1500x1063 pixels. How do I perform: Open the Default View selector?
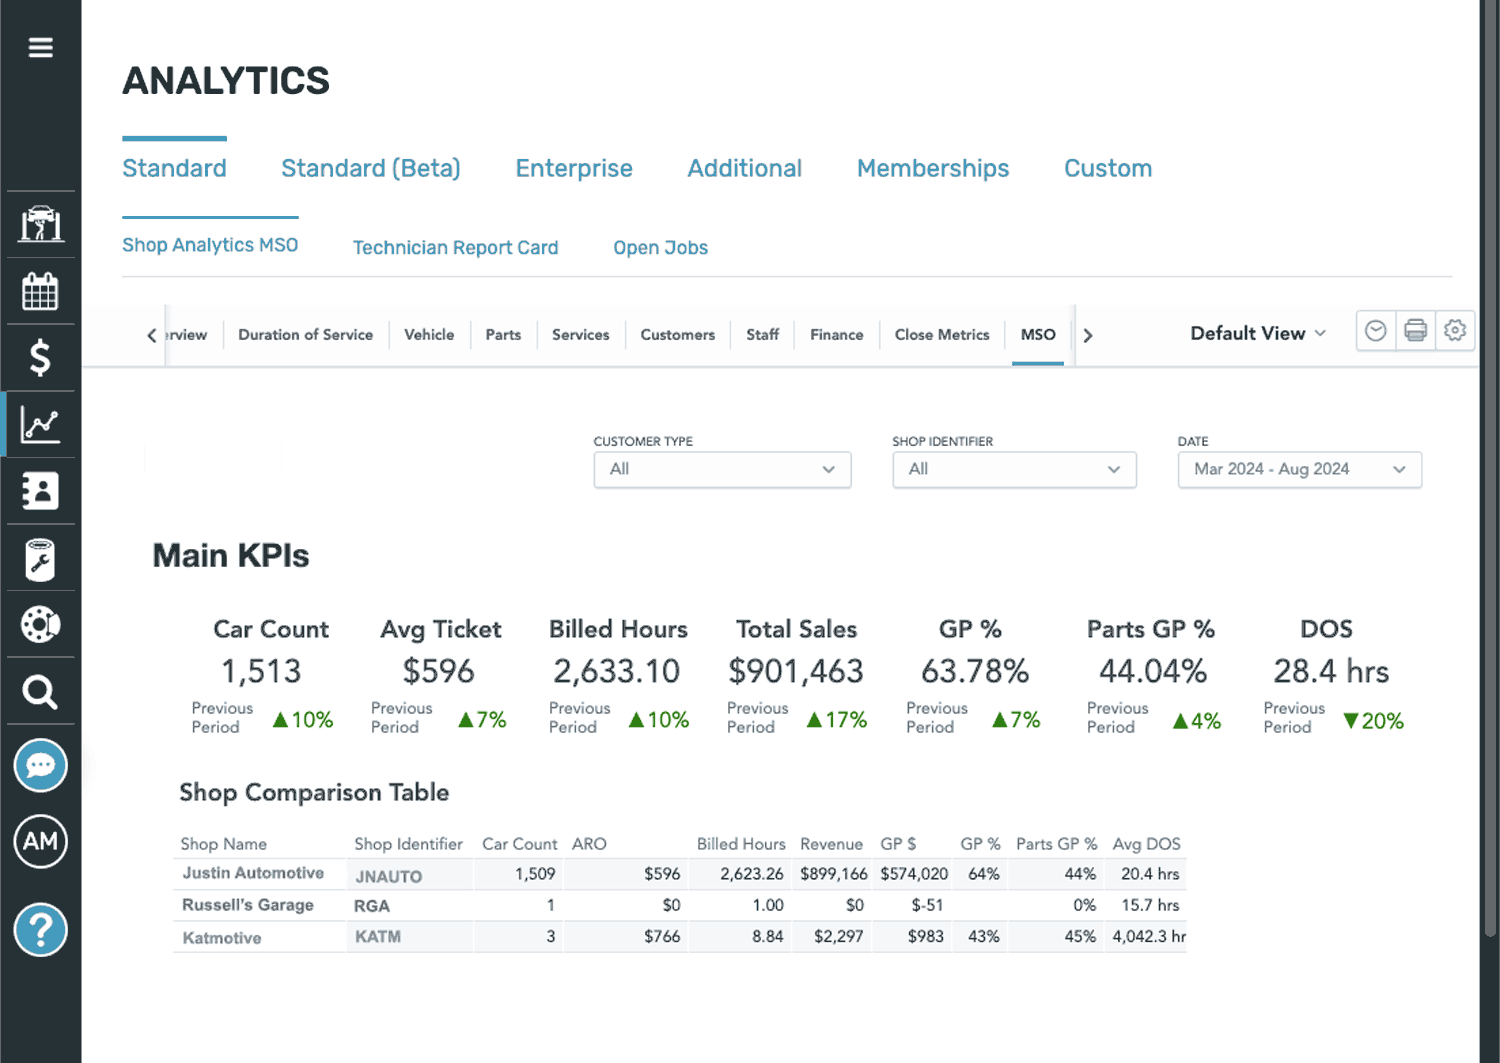point(1257,334)
